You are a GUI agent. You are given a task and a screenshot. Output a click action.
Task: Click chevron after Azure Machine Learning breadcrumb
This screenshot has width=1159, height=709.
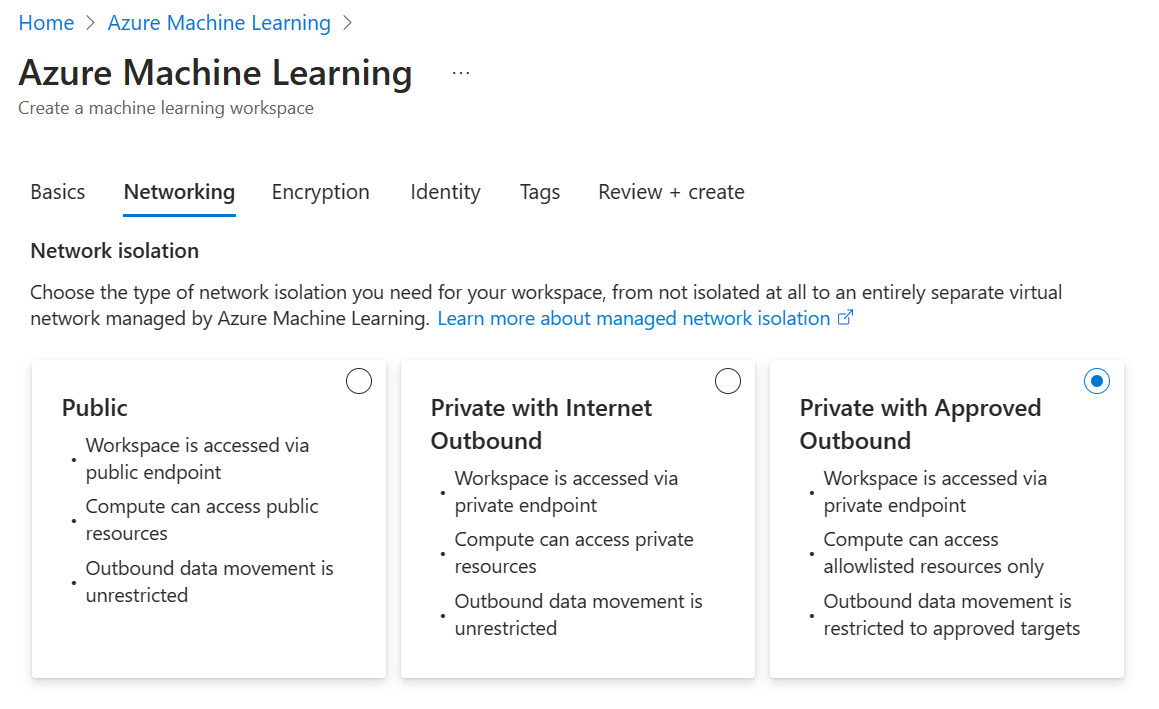coord(347,23)
